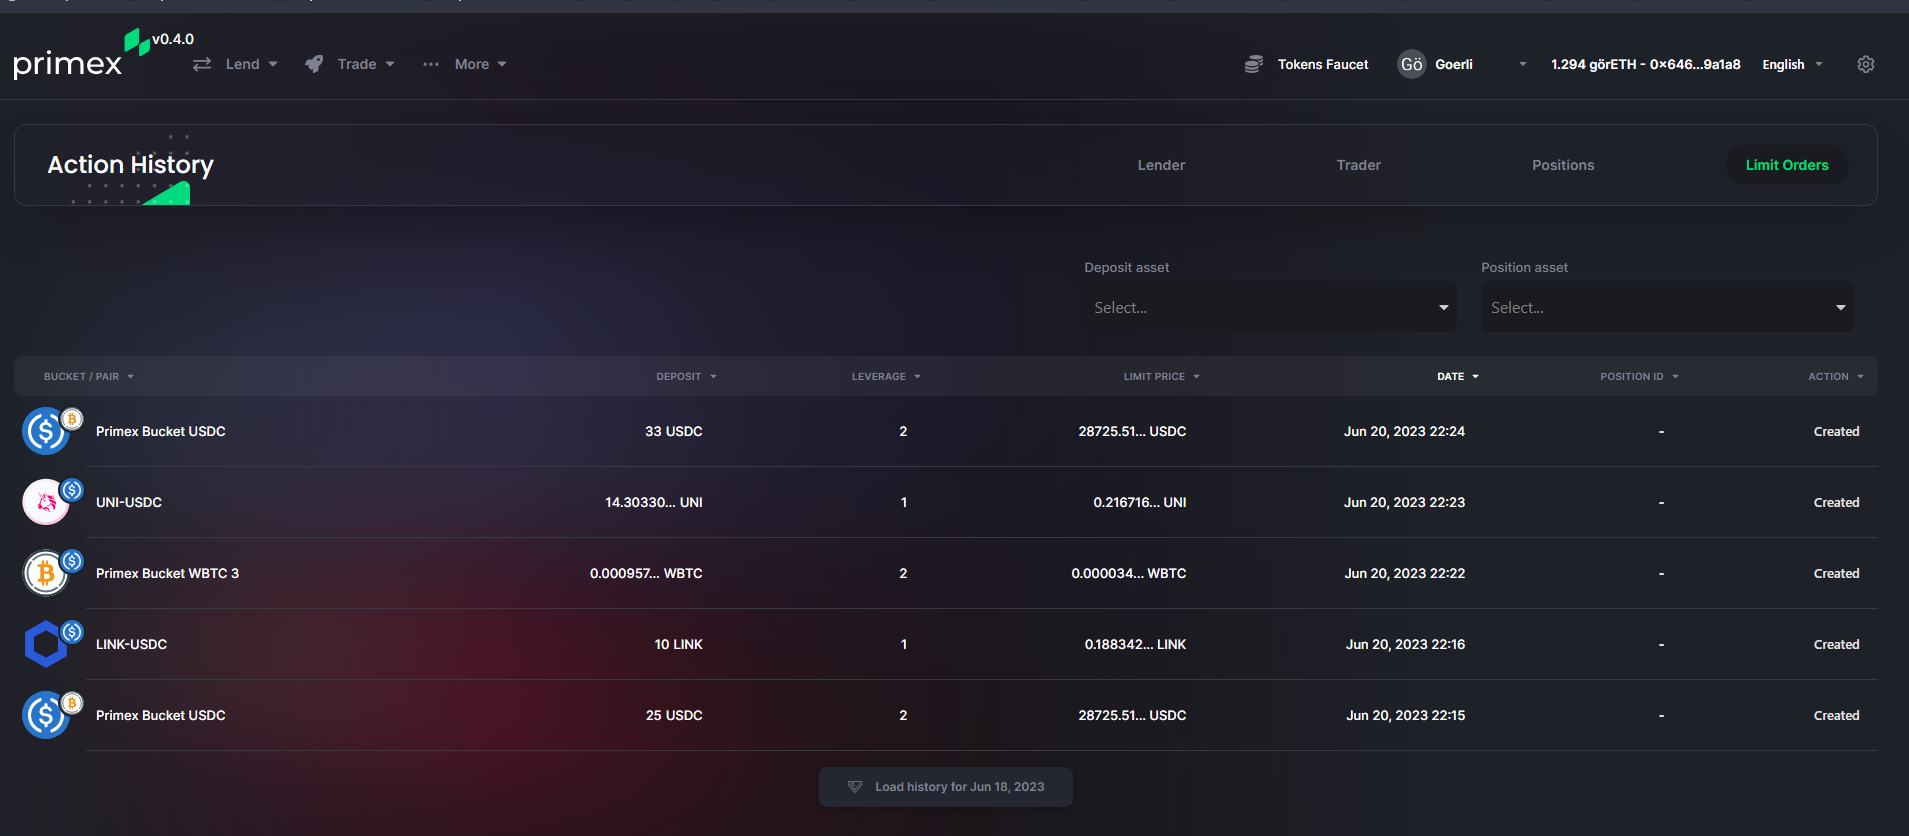The height and width of the screenshot is (836, 1909).
Task: Open the Trade dropdown menu
Action: click(365, 64)
